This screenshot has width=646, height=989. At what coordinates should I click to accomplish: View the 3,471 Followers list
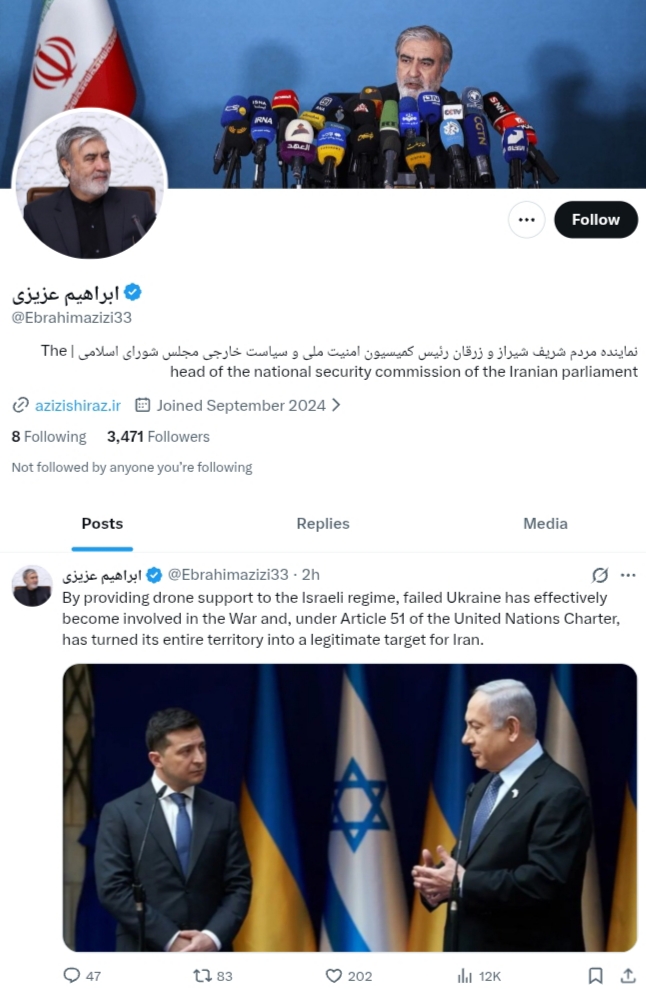[158, 436]
